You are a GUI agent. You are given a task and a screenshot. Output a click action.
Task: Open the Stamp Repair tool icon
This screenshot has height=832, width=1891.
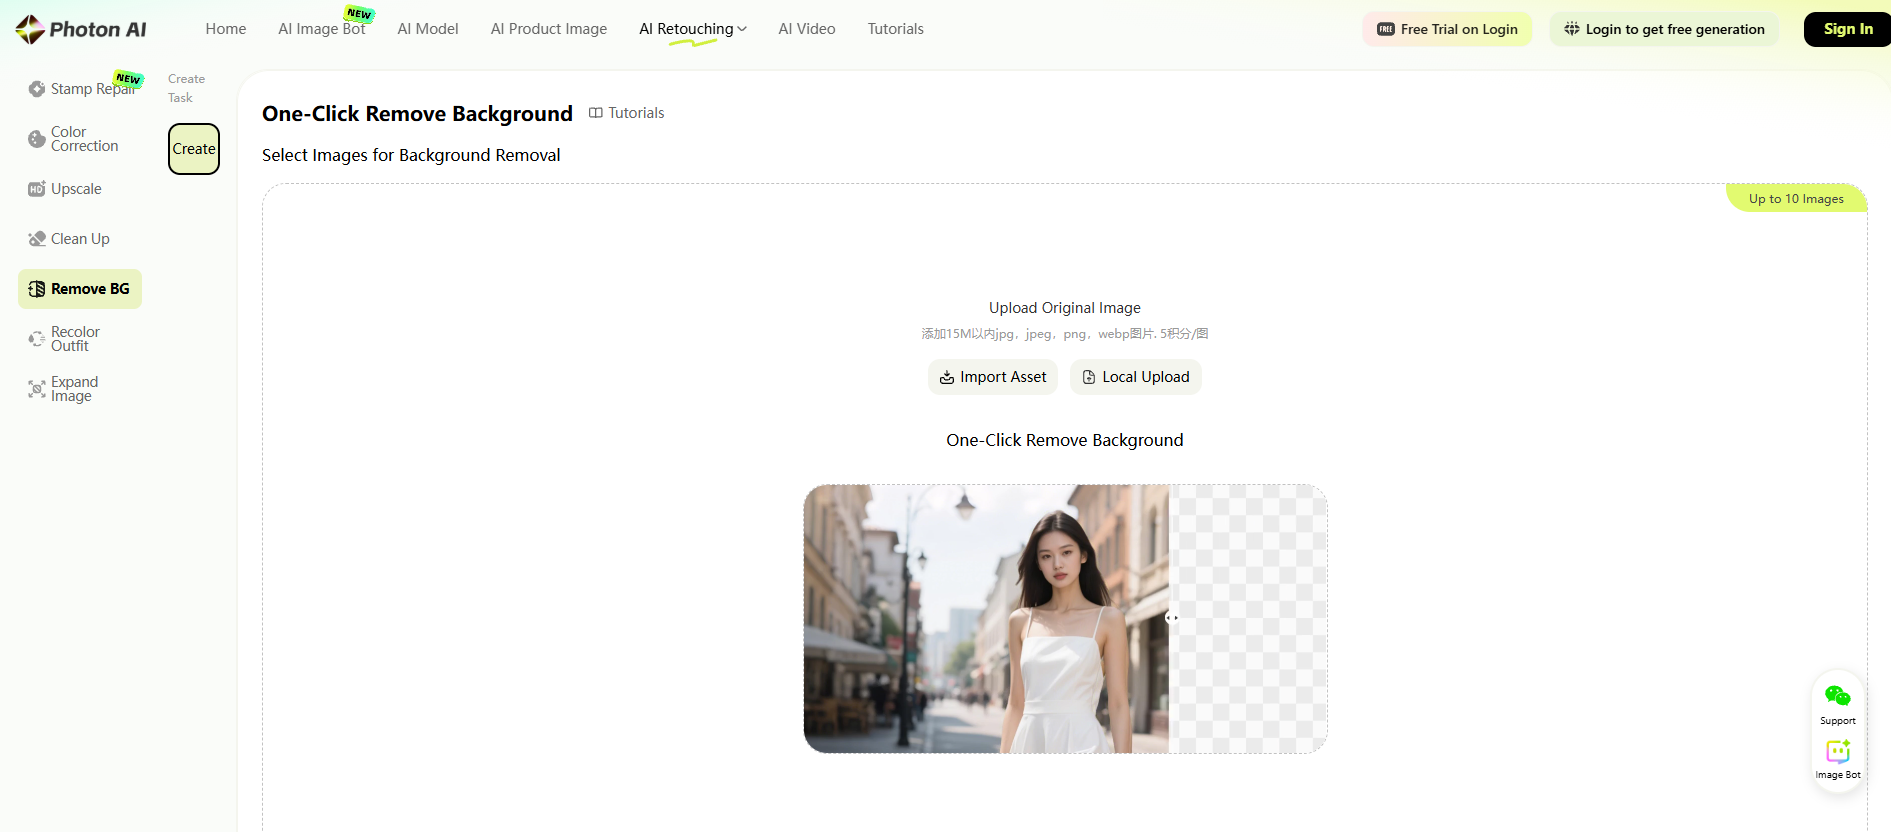tap(37, 89)
